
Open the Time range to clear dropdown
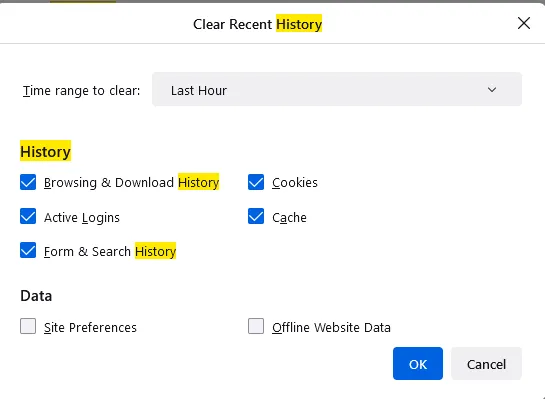(337, 89)
